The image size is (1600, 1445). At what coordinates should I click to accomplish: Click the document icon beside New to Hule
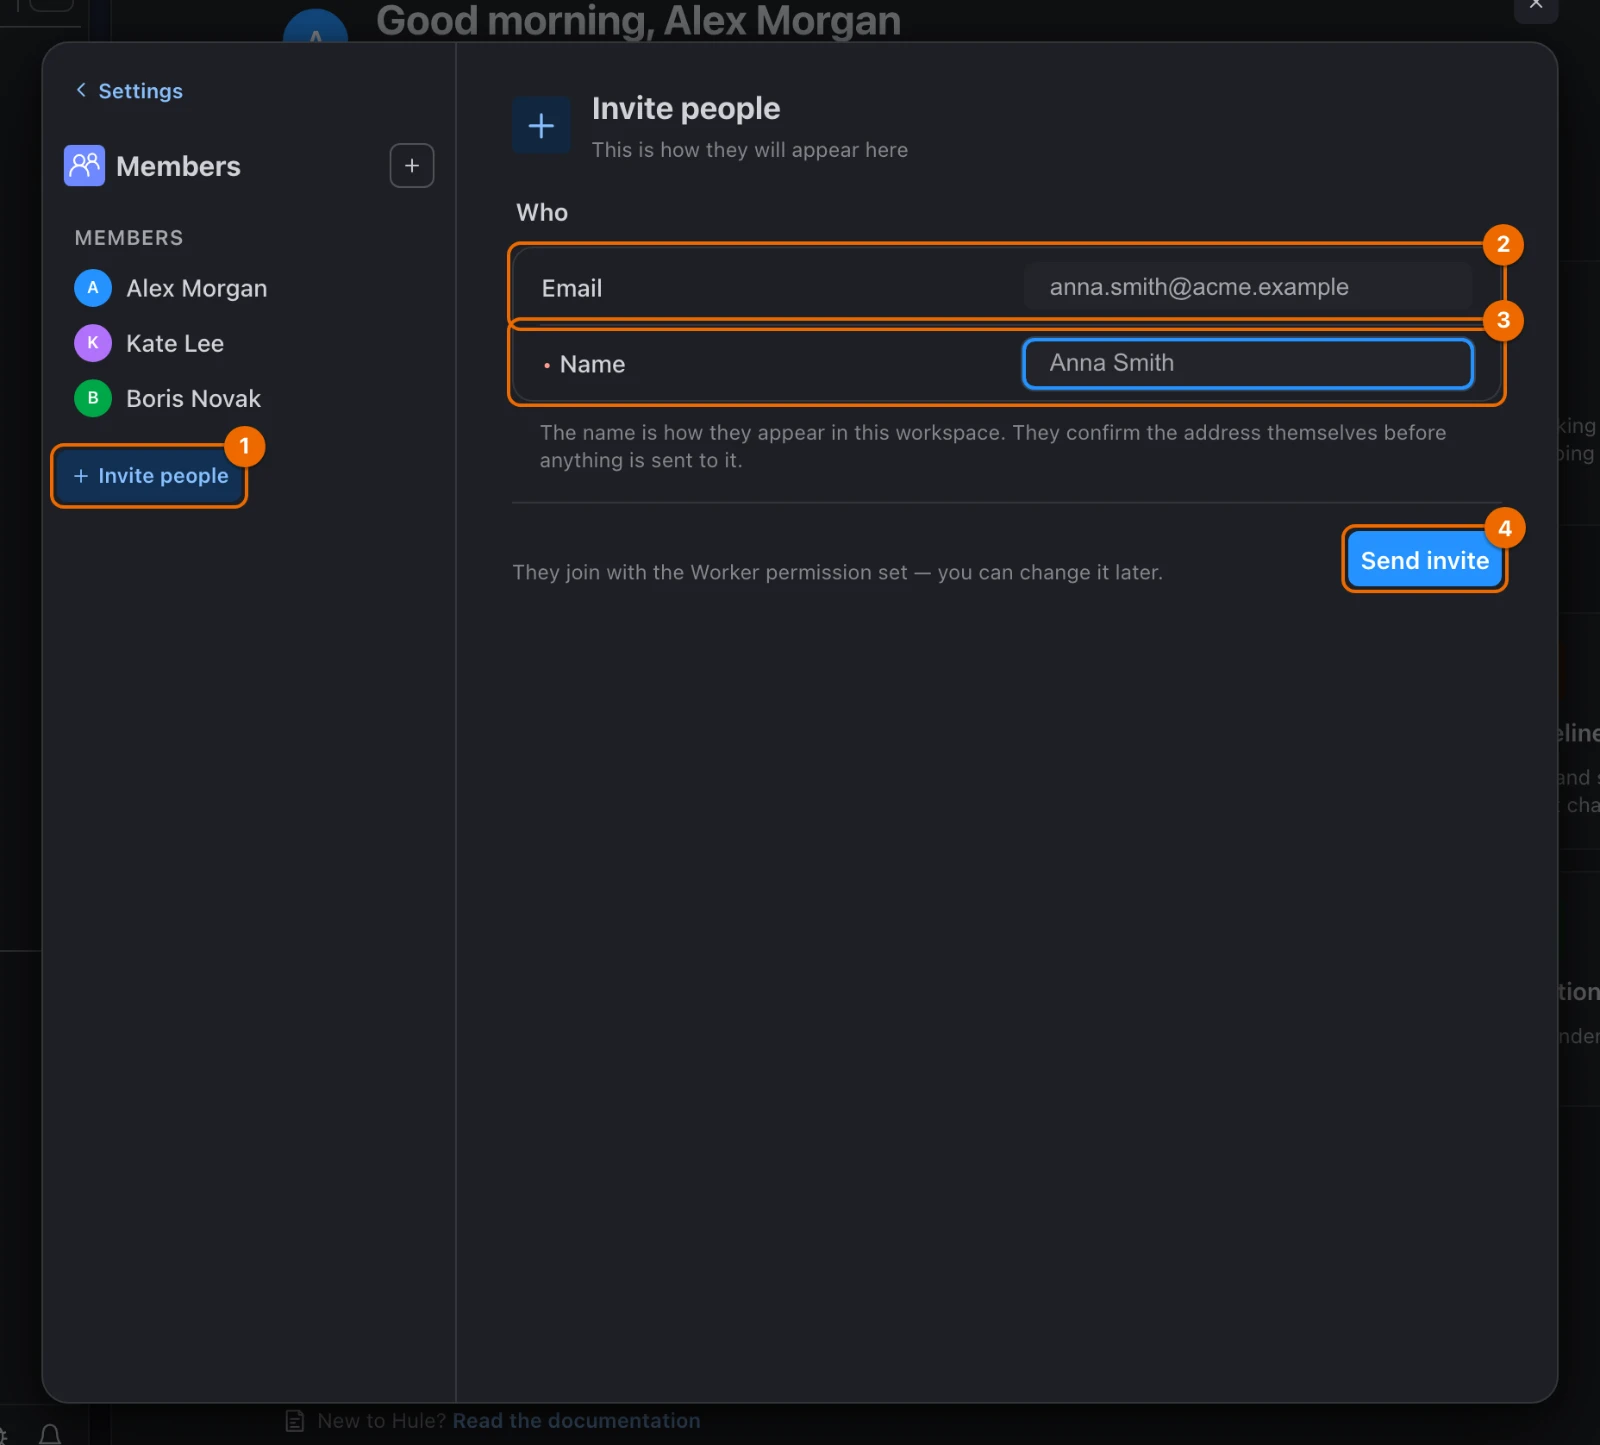295,1420
